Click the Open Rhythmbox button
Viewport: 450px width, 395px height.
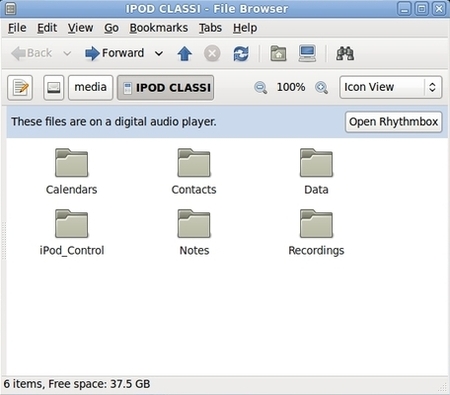(393, 122)
